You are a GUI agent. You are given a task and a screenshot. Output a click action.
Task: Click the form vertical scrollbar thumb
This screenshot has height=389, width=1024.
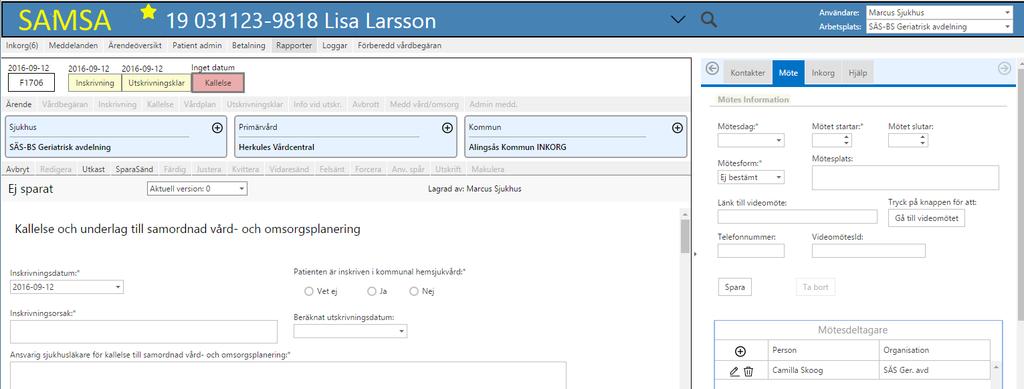(684, 236)
